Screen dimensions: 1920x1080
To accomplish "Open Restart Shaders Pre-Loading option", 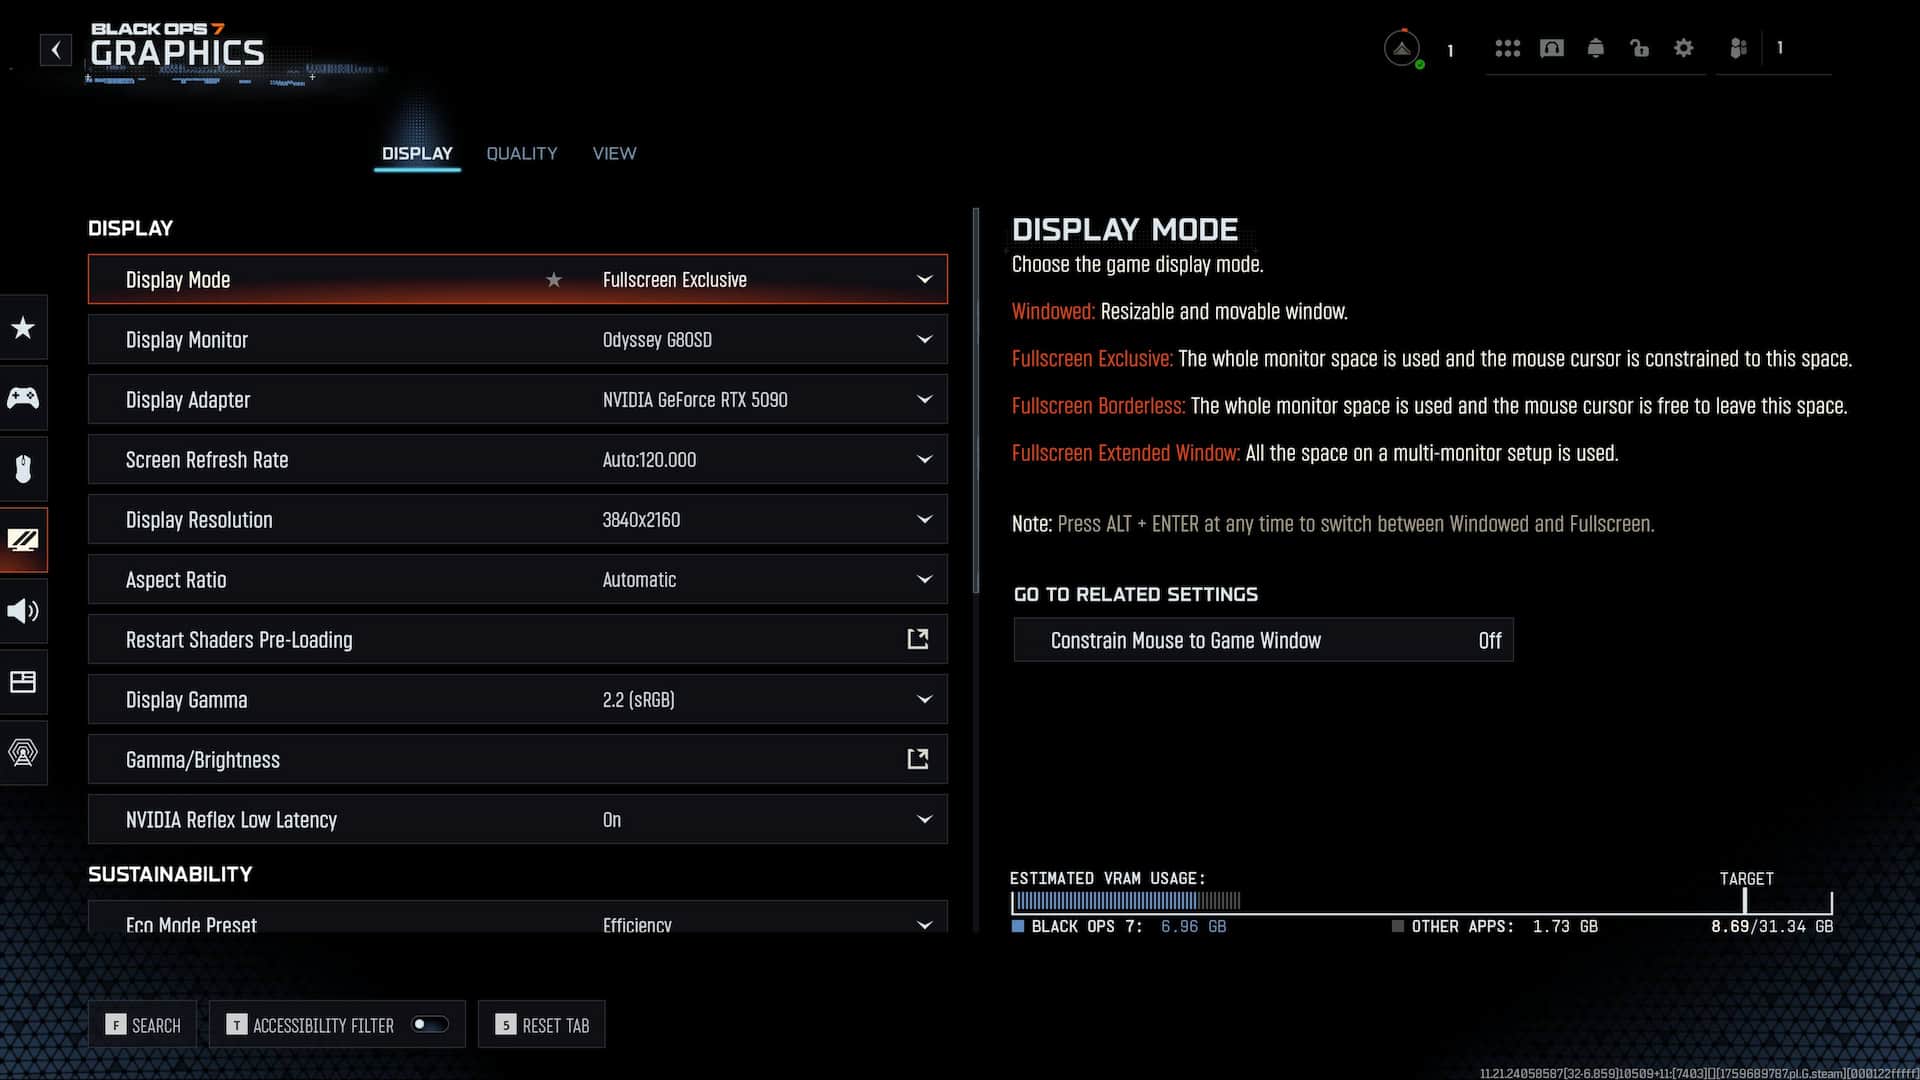I will tap(917, 640).
